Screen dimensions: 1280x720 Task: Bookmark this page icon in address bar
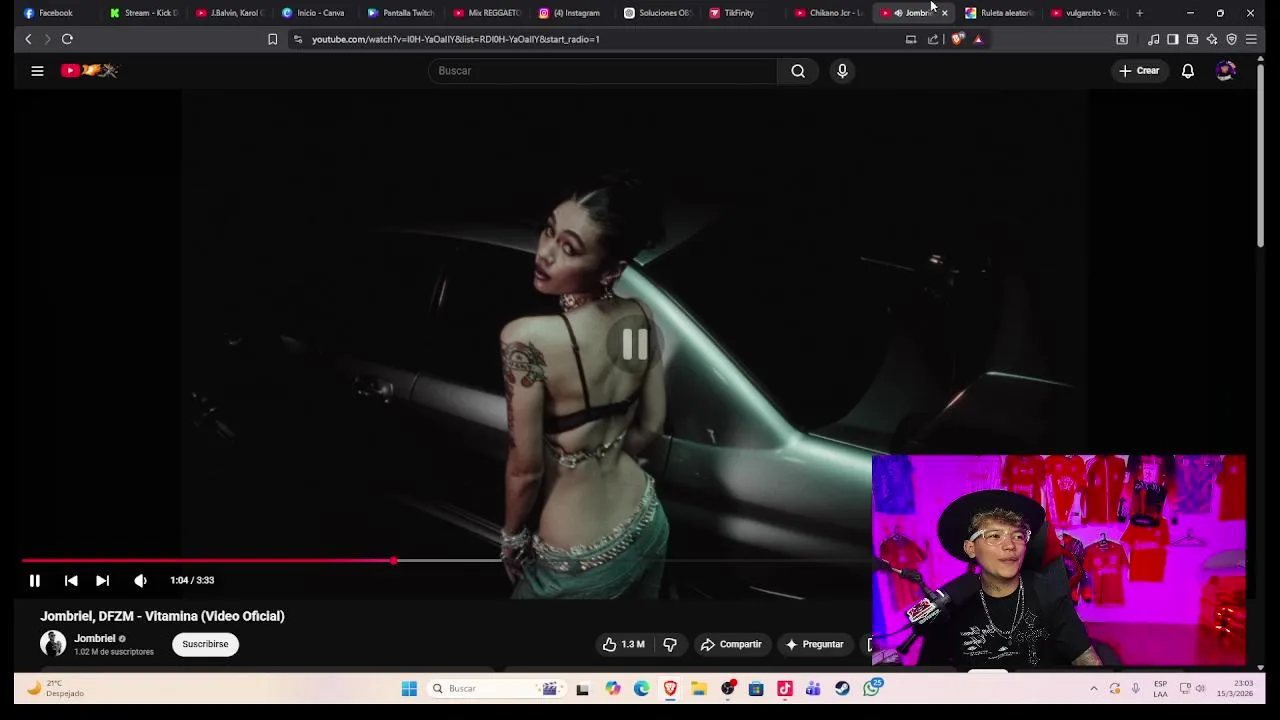(272, 39)
